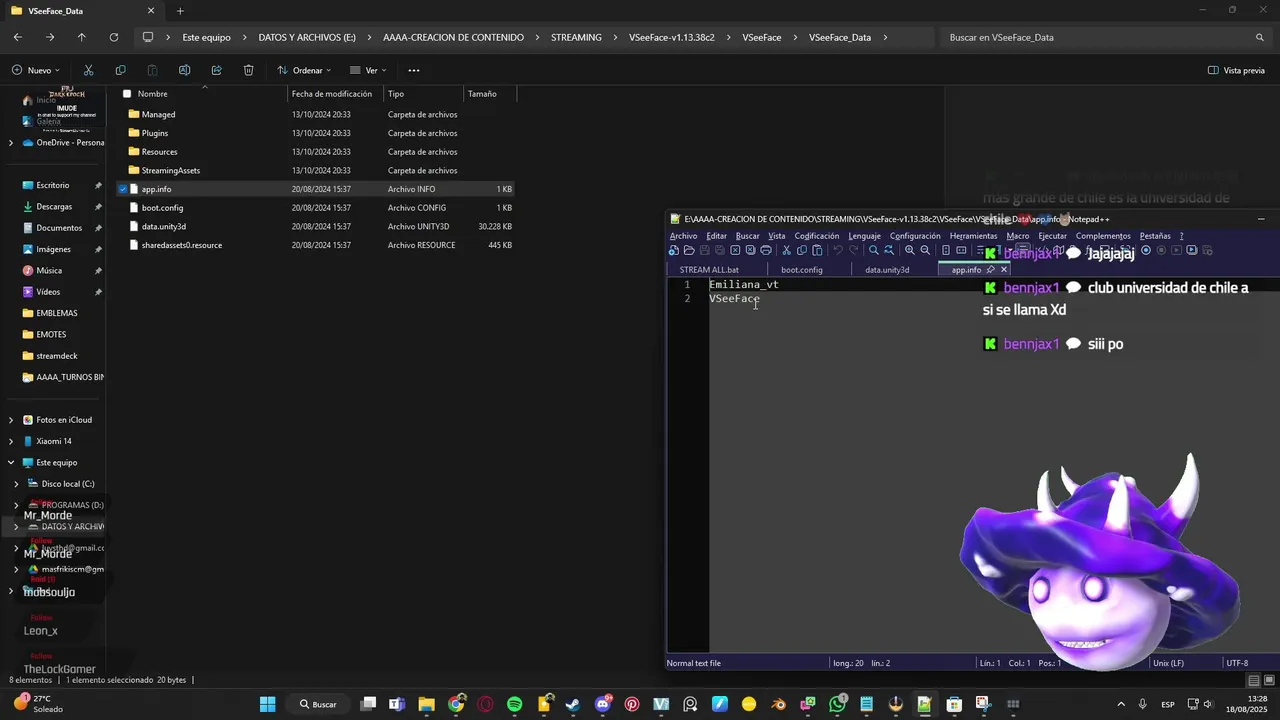1280x720 pixels.
Task: Click the Cut scissors icon in Notepad++
Action: [786, 251]
